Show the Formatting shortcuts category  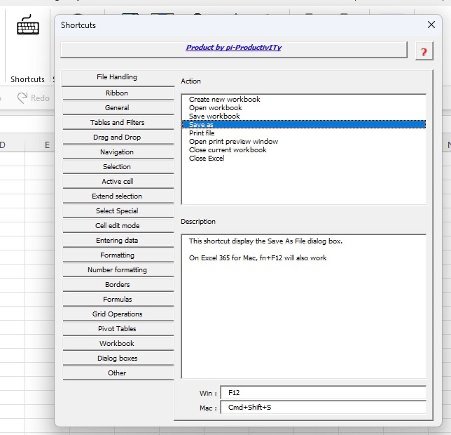118,255
